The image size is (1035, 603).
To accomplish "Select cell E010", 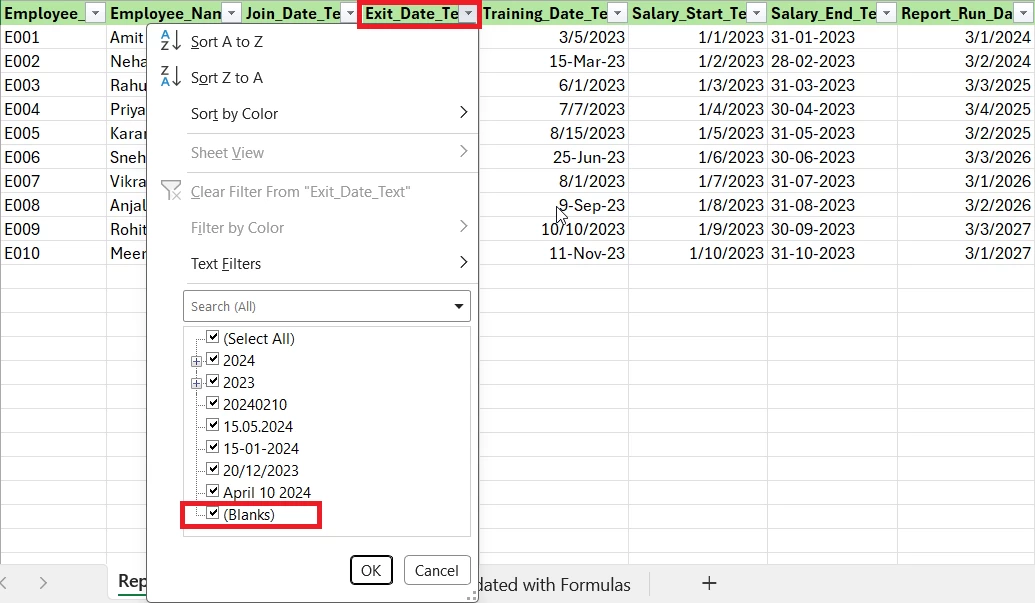I will tap(53, 253).
